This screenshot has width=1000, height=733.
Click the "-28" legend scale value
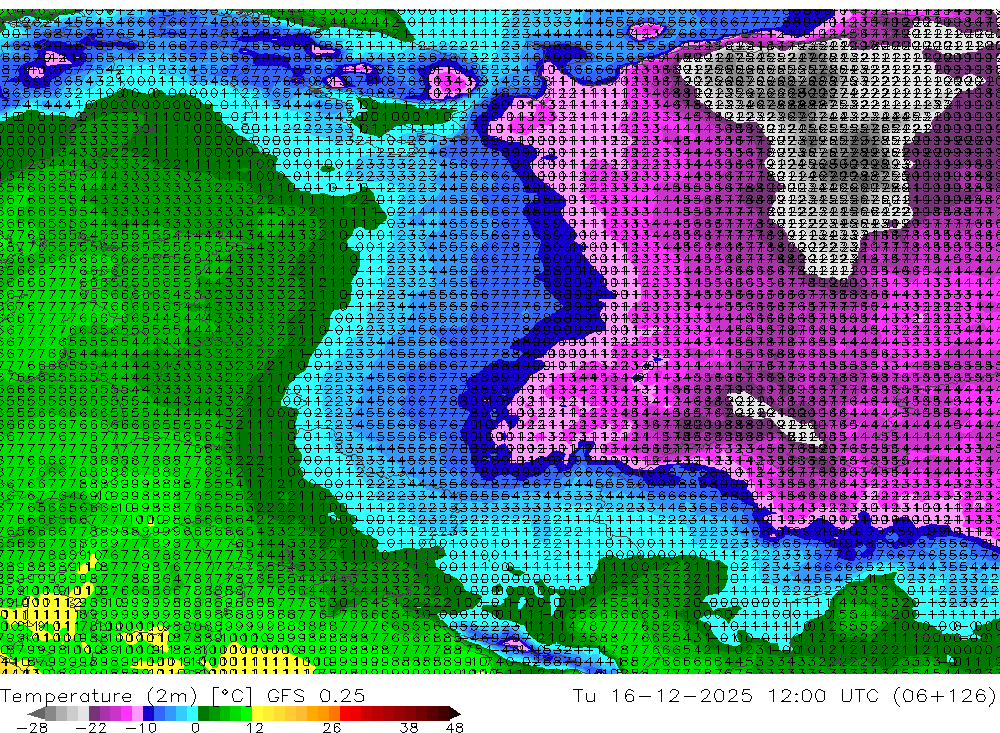click(x=32, y=727)
